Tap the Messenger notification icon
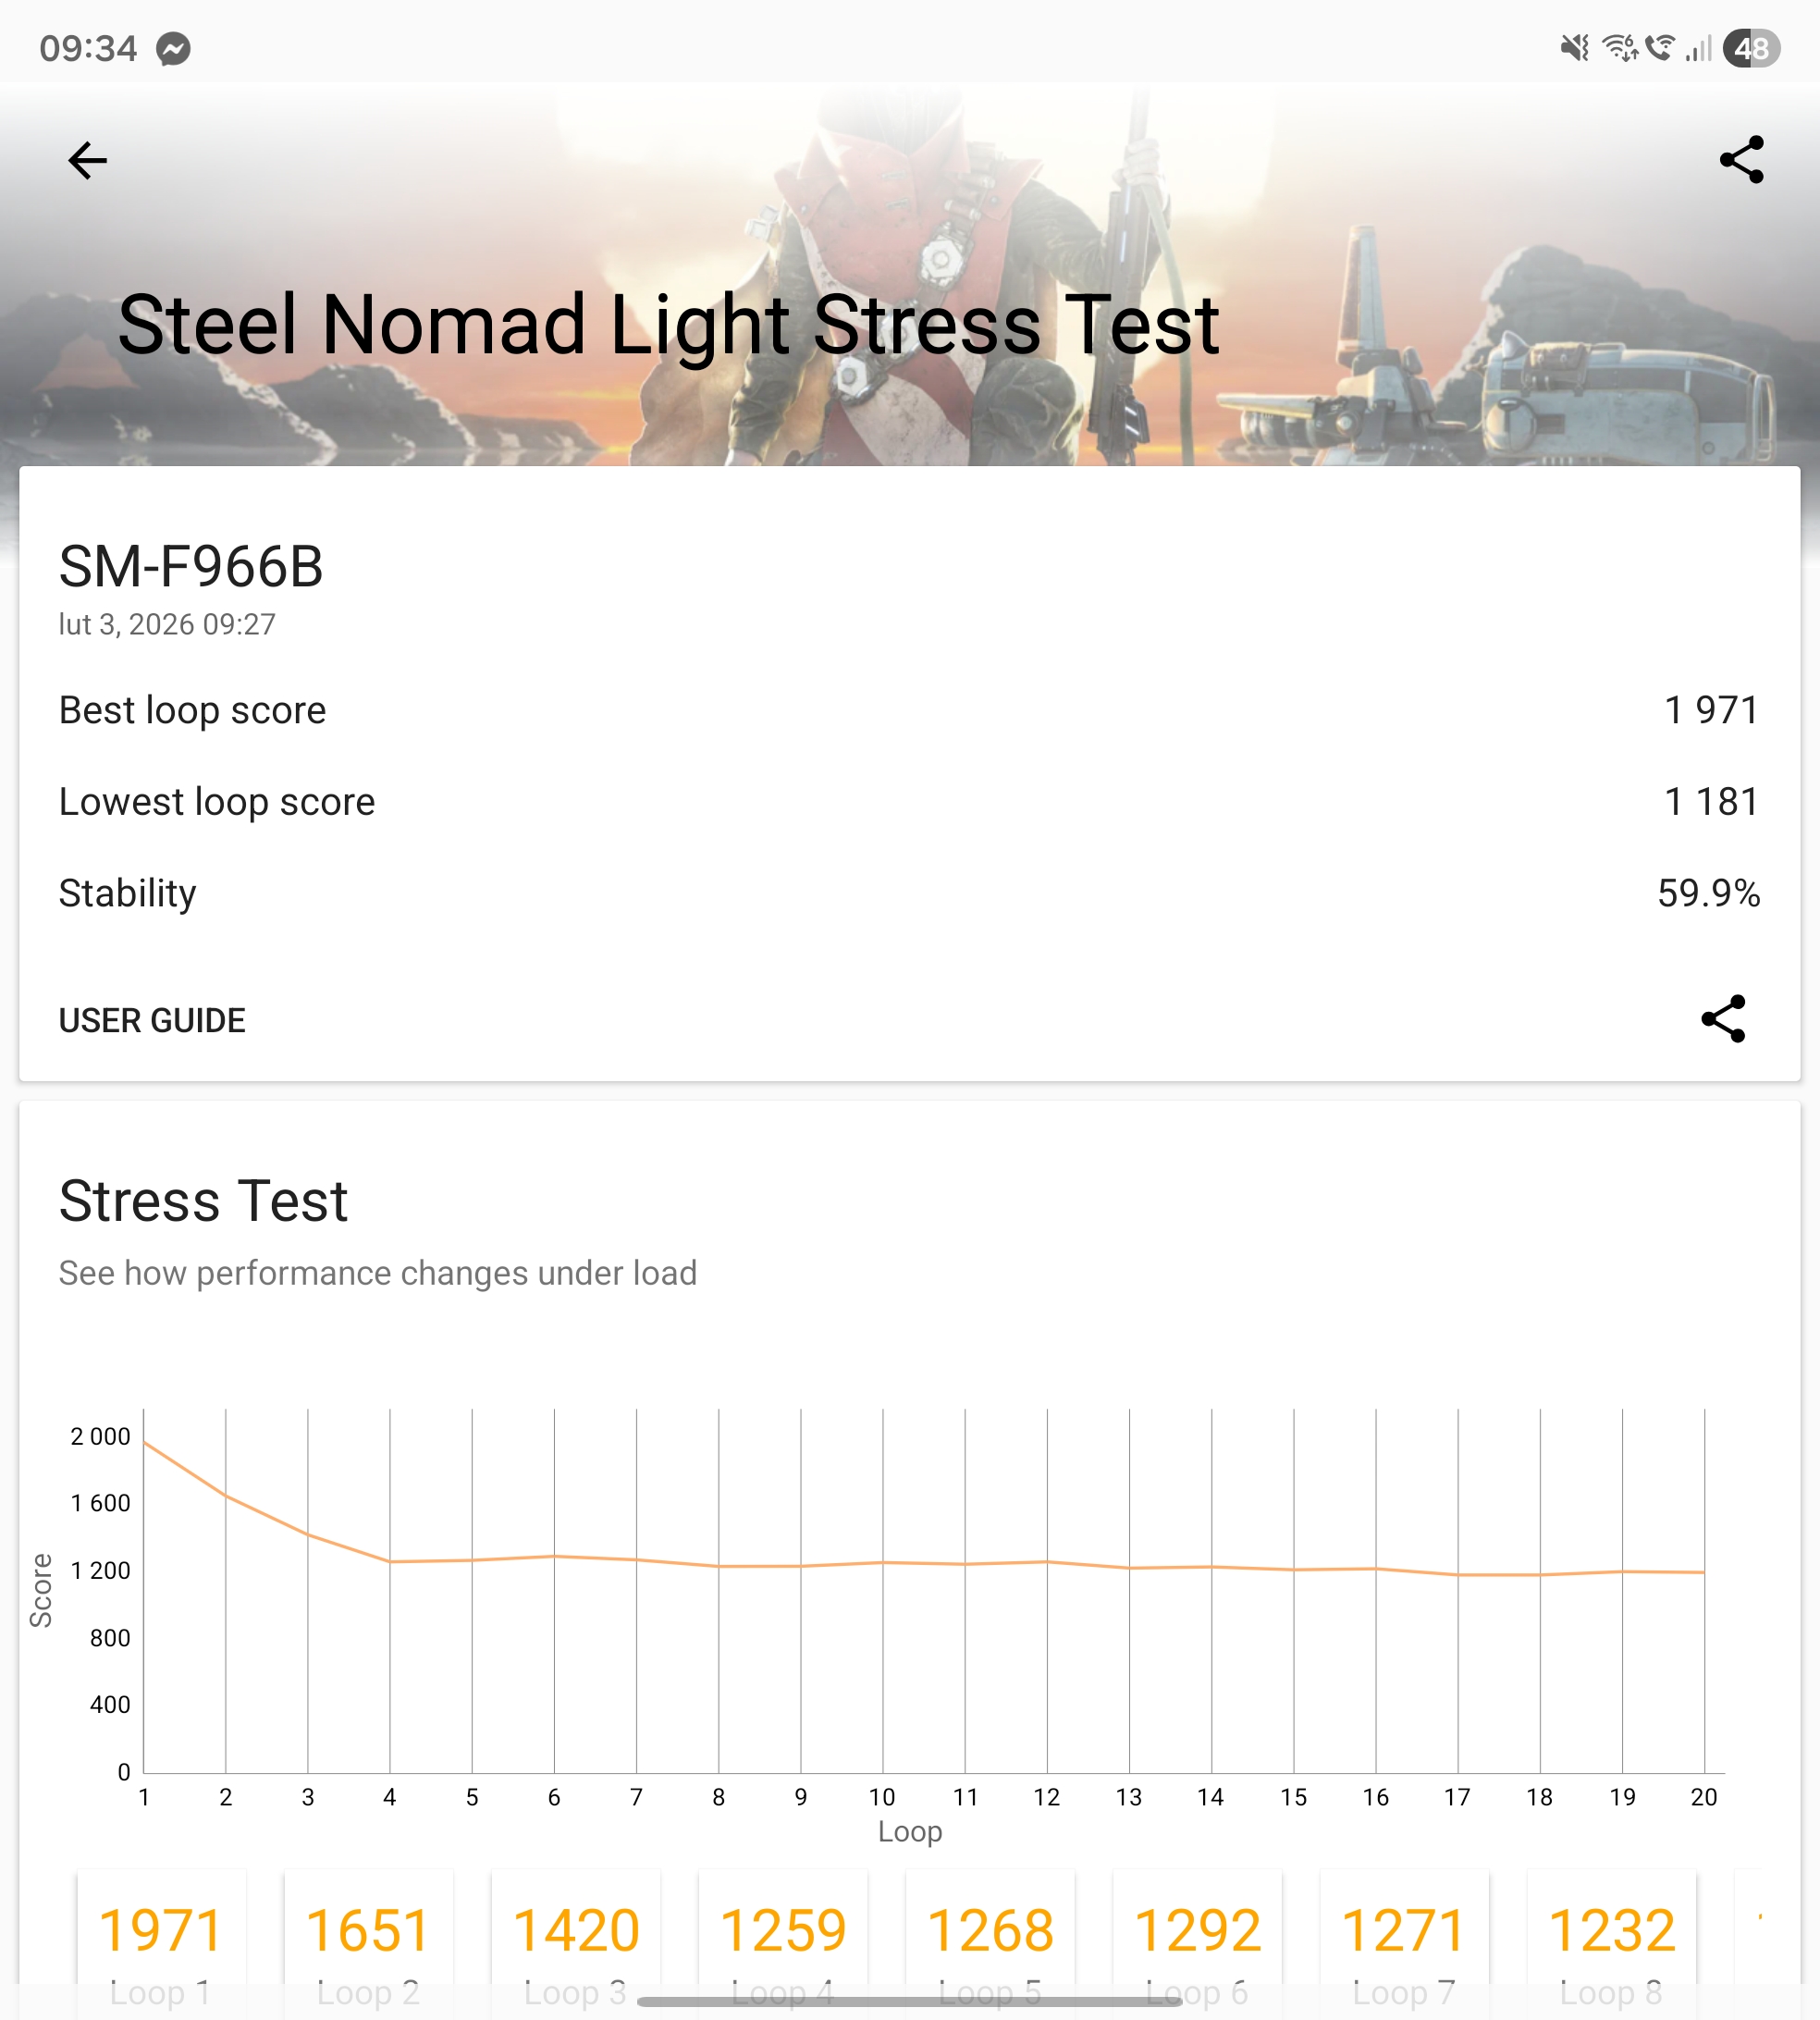Viewport: 1820px width, 2020px height. tap(173, 49)
